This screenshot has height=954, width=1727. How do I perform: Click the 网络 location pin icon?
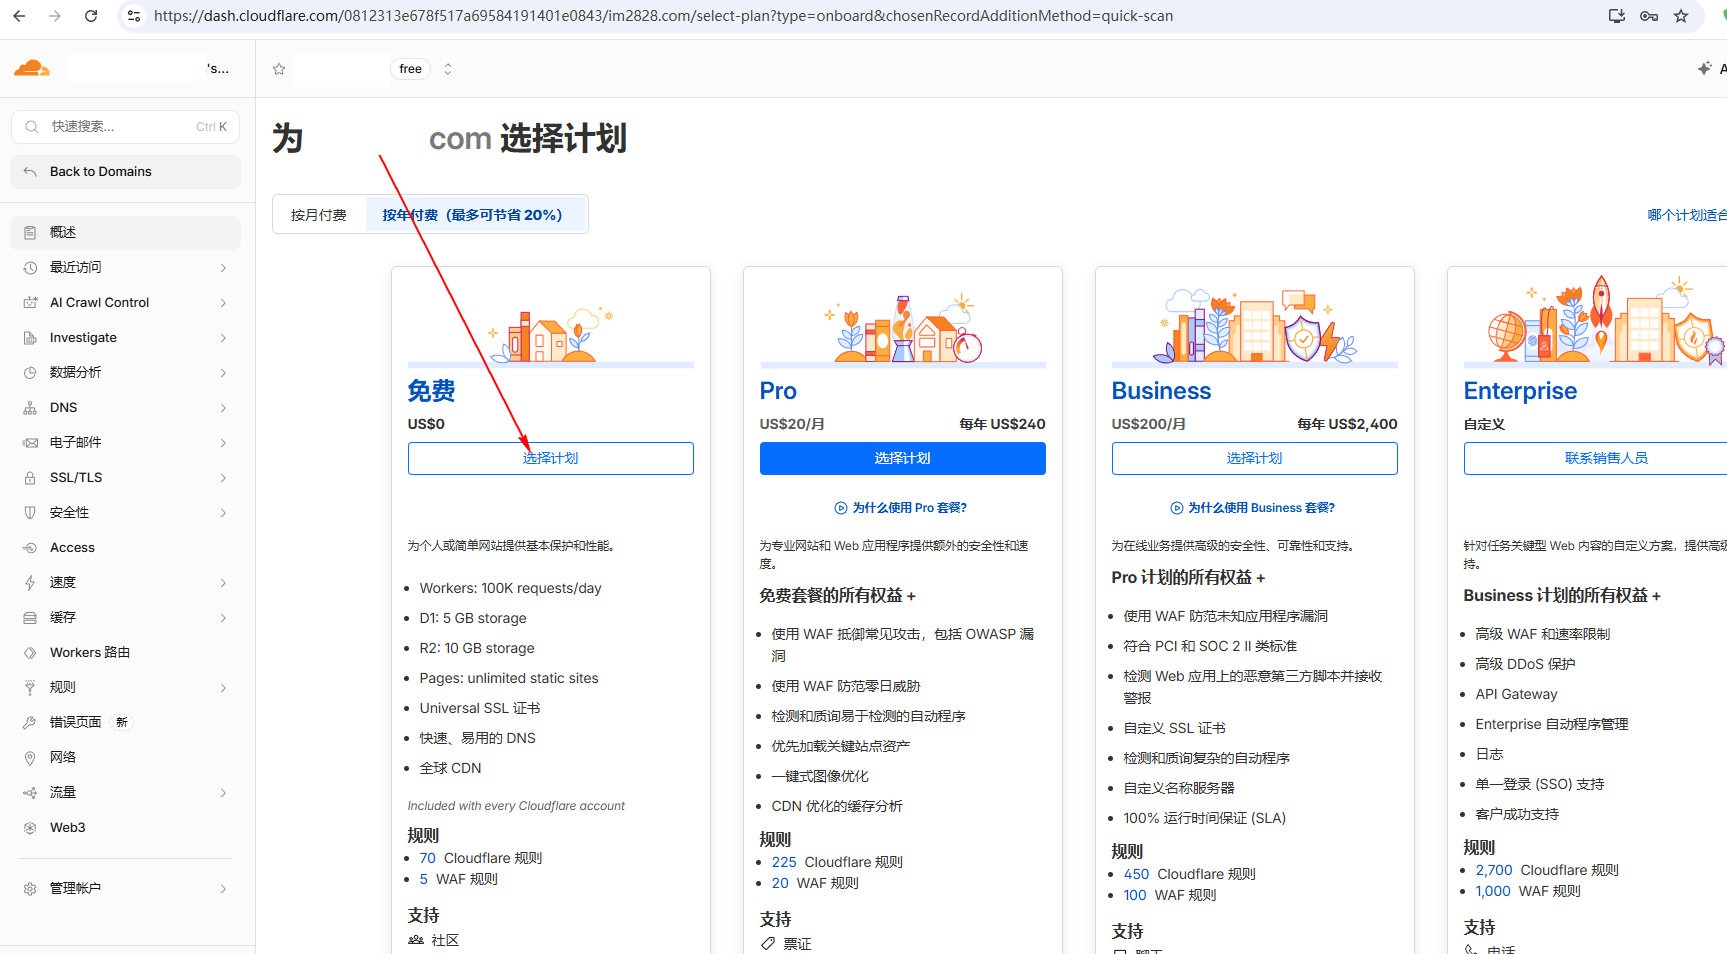30,758
